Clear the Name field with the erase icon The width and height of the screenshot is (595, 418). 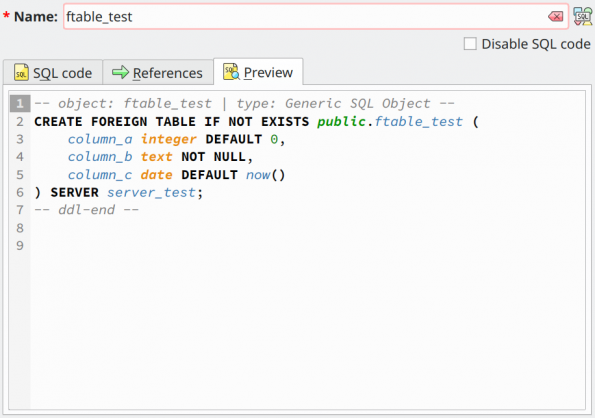(x=555, y=16)
